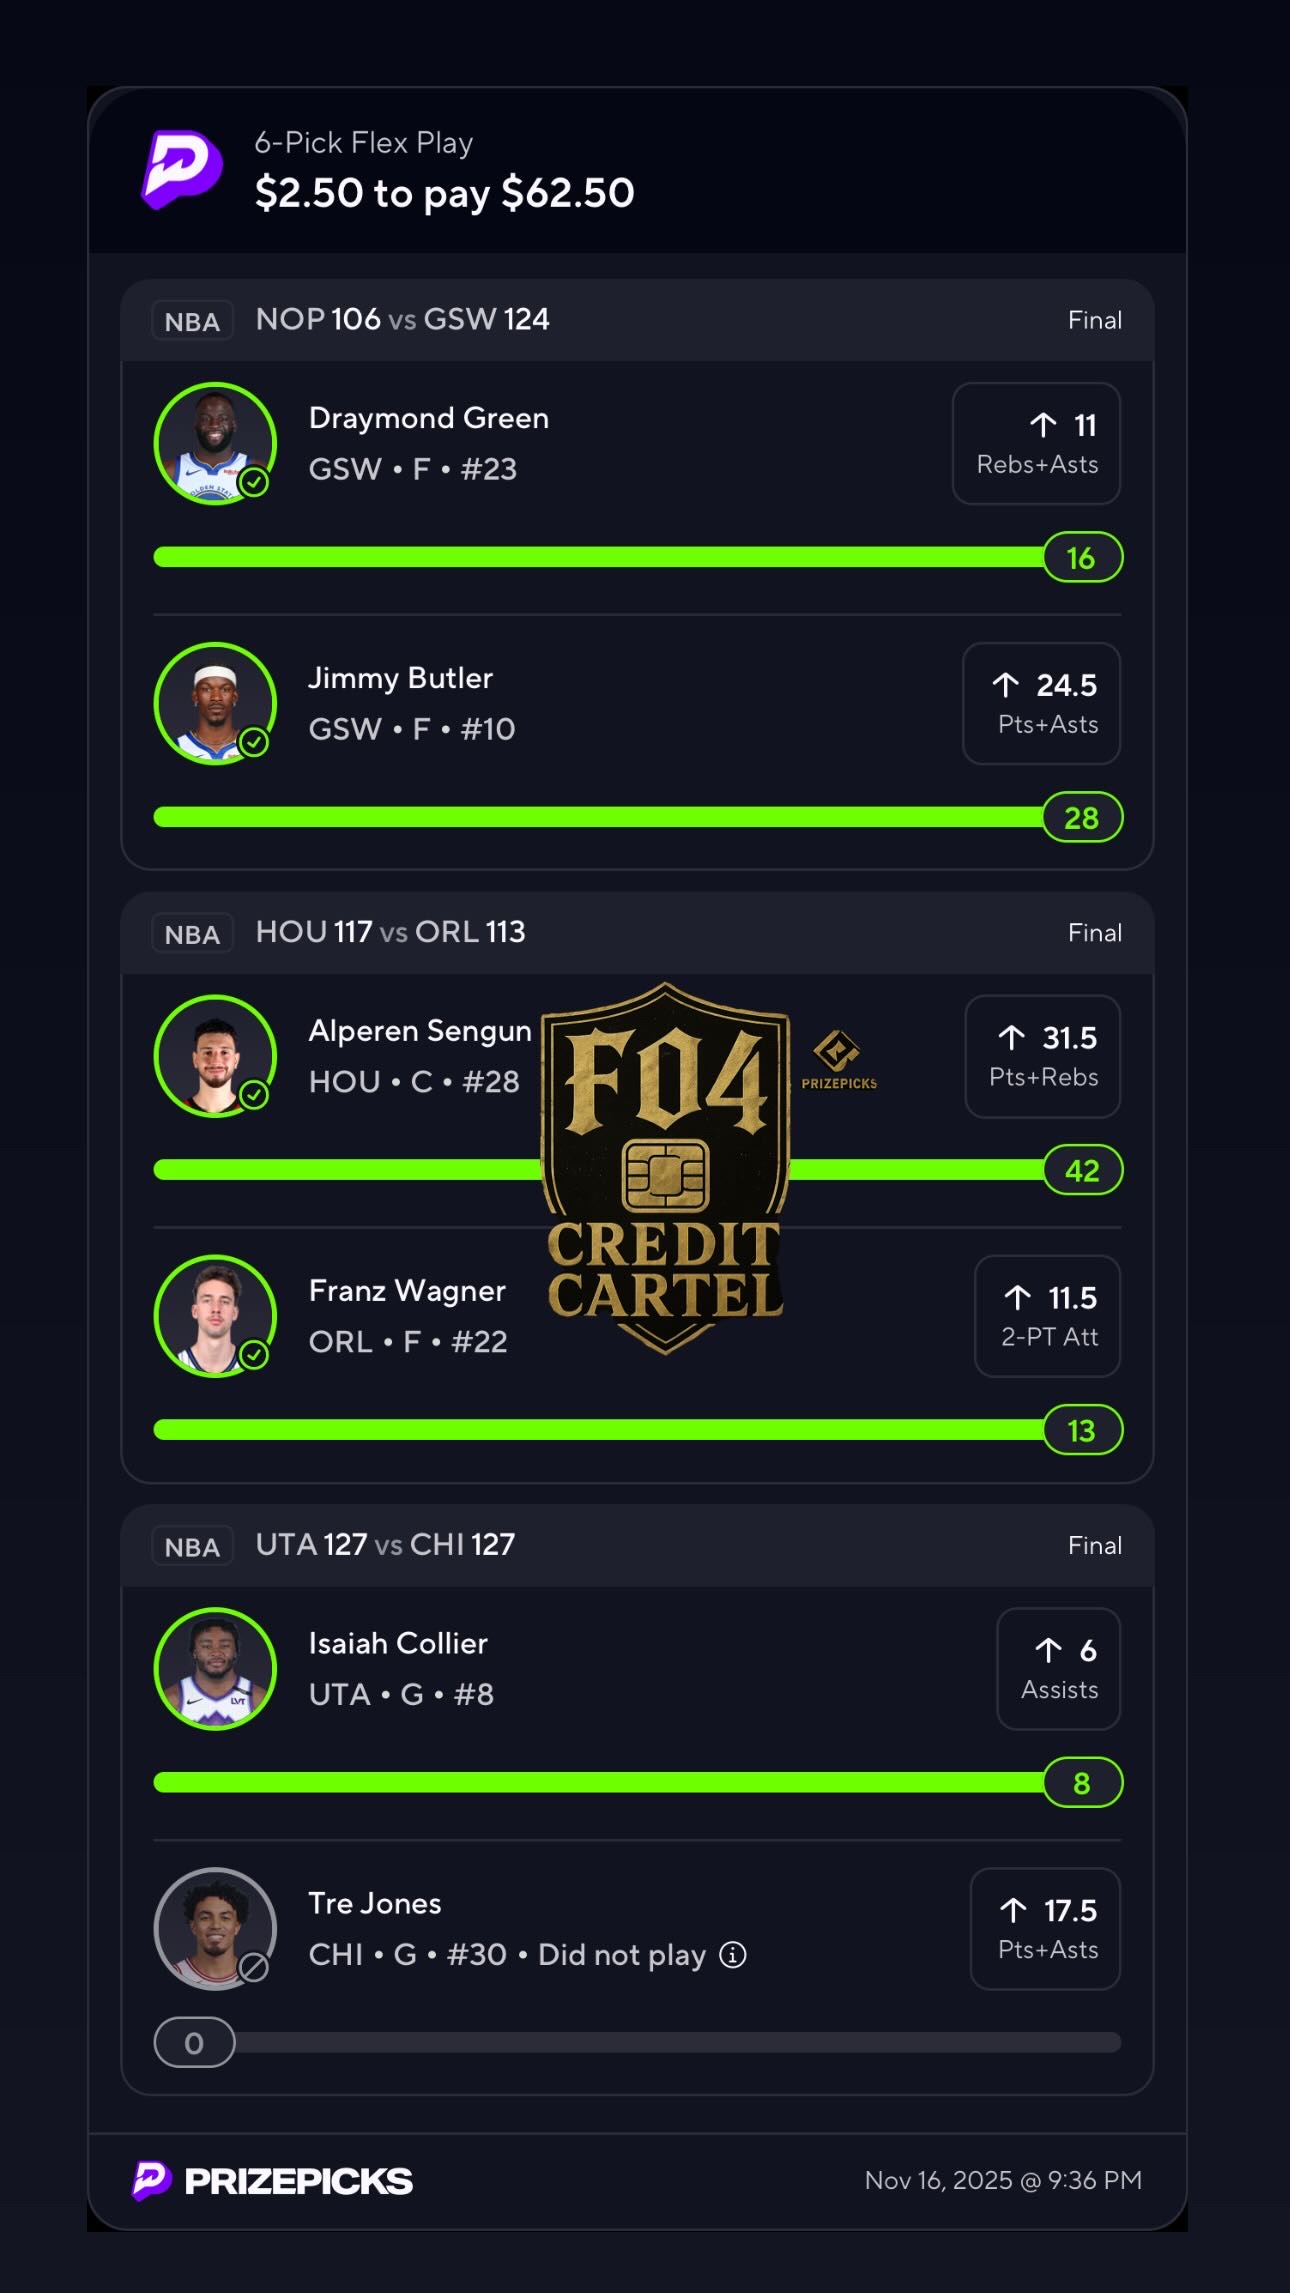Tap the 31.5 Pts+Rebs projection box
Viewport: 1290px width, 2293px height.
(x=1042, y=1056)
